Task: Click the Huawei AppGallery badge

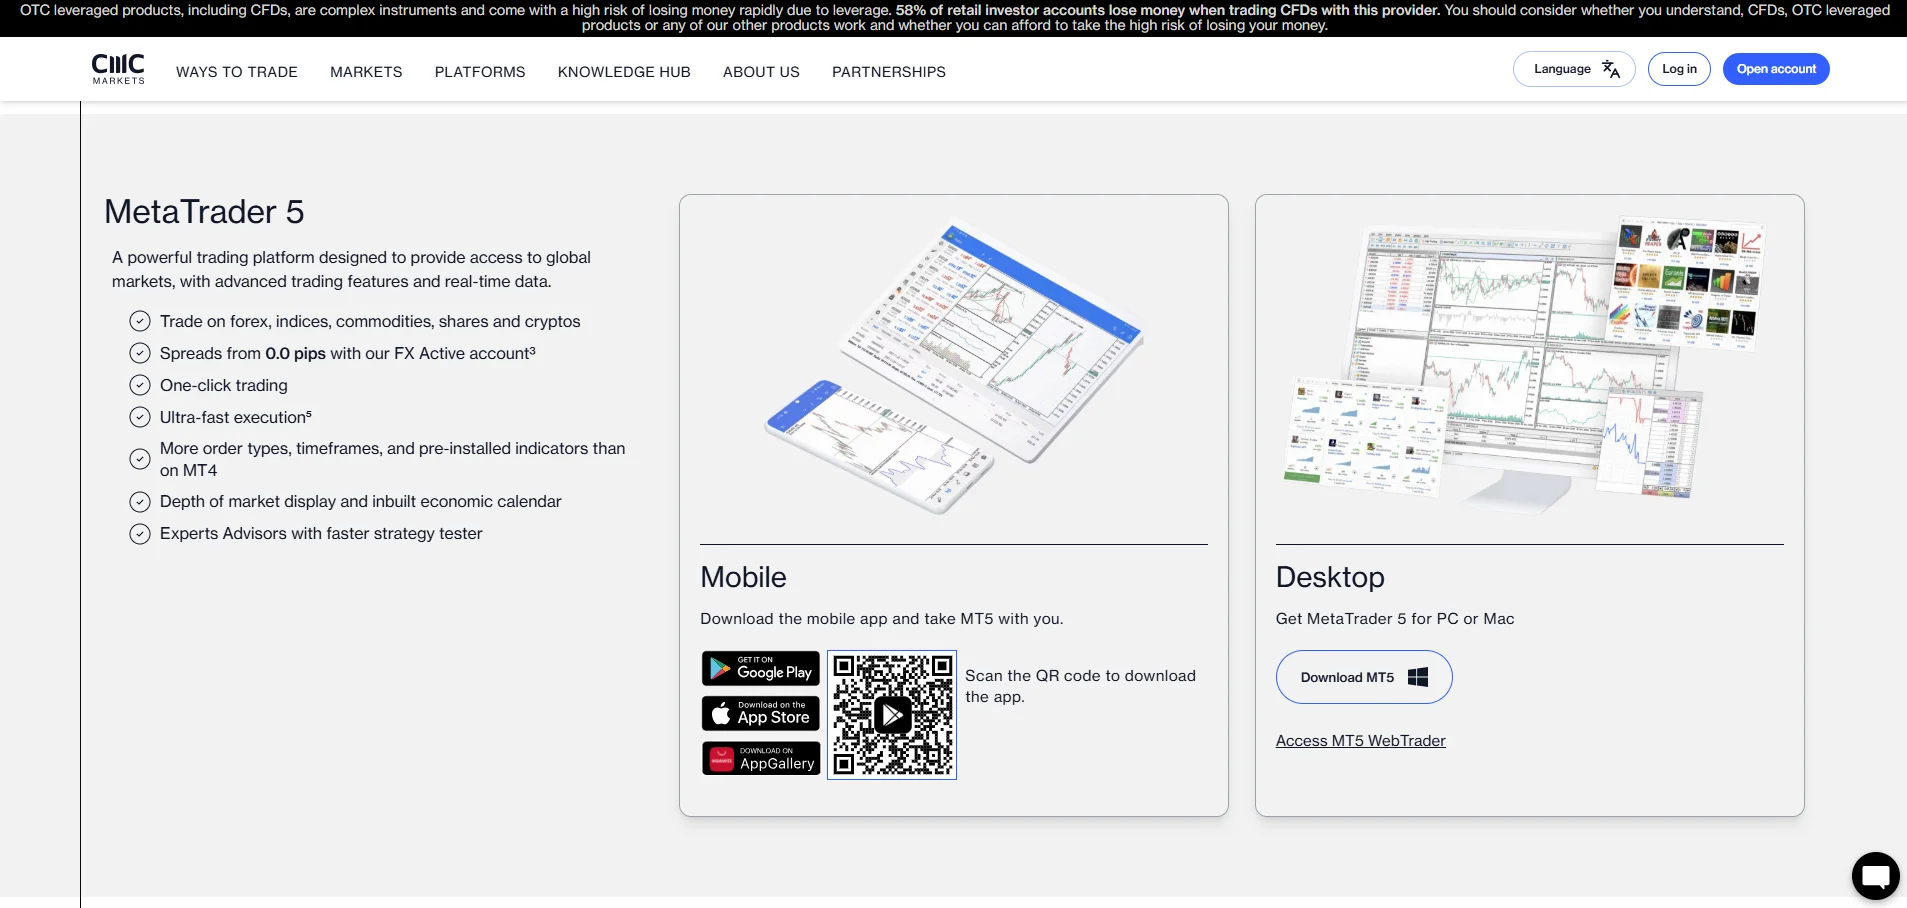Action: (x=761, y=758)
